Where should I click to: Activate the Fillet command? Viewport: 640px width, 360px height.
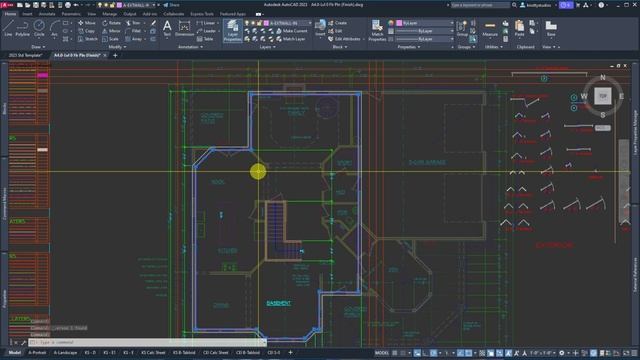pos(133,31)
